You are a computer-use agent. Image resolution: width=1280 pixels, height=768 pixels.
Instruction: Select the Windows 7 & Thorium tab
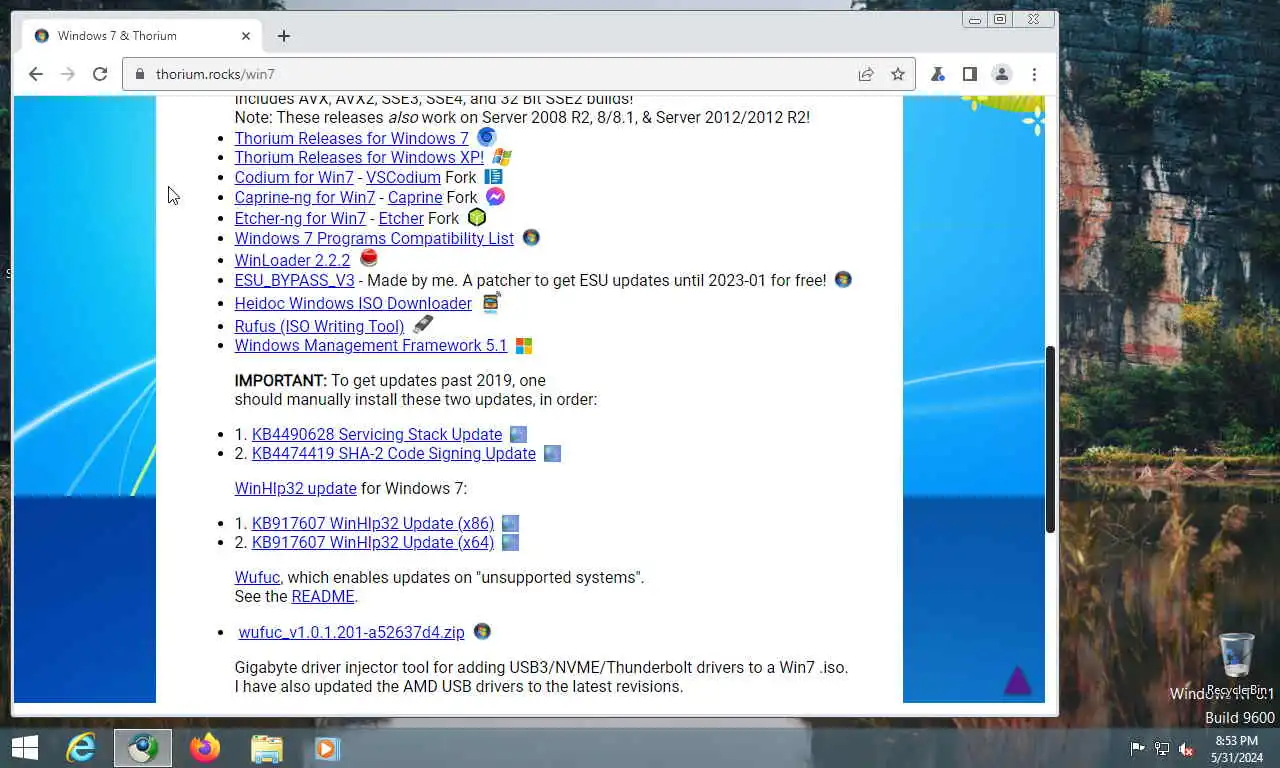point(140,36)
